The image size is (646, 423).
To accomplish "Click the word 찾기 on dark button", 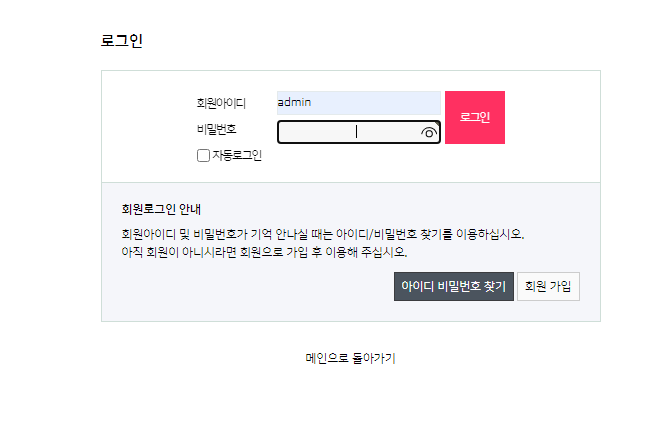I will 495,286.
